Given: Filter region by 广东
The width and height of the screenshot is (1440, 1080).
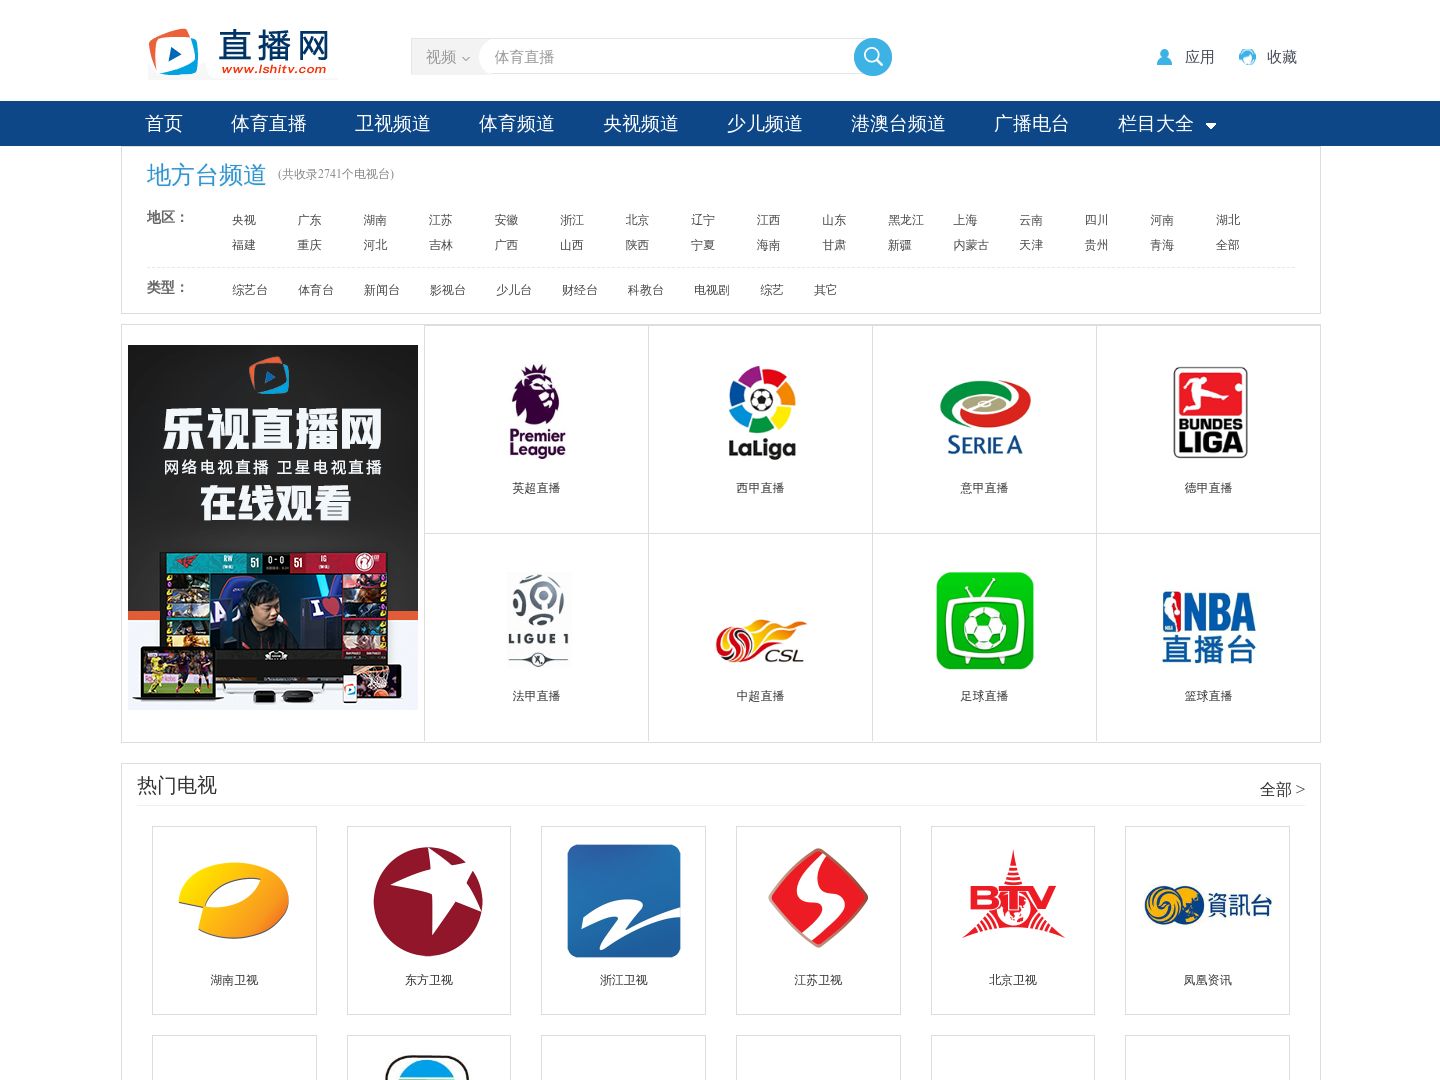Looking at the screenshot, I should (310, 220).
